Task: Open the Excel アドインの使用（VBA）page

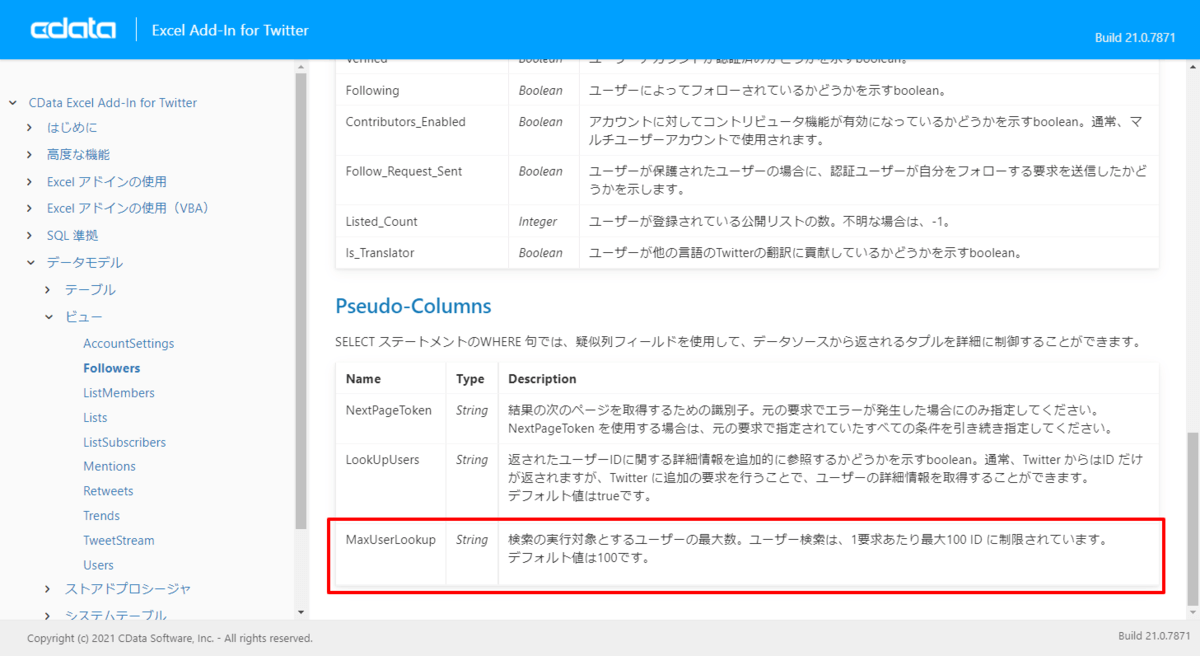Action: tap(131, 209)
